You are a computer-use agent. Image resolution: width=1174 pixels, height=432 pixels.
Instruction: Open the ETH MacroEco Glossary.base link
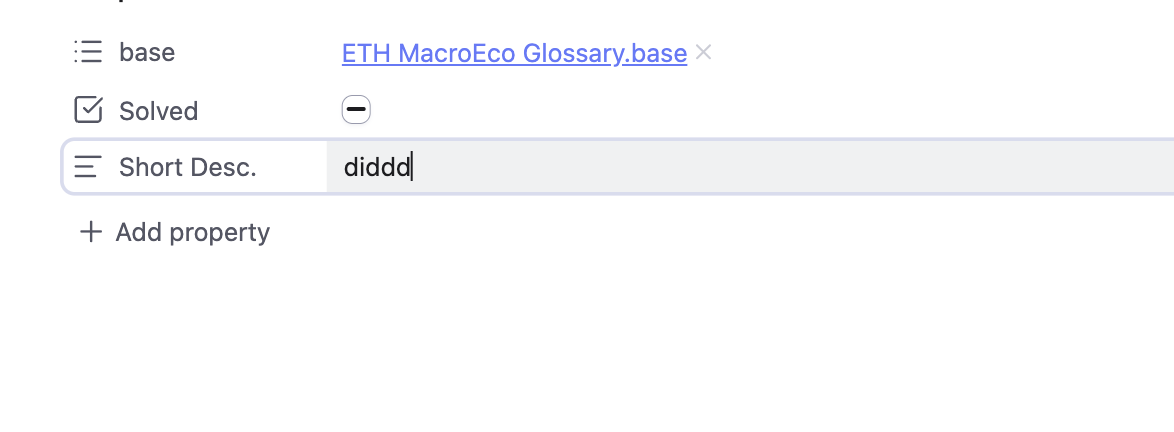point(514,53)
